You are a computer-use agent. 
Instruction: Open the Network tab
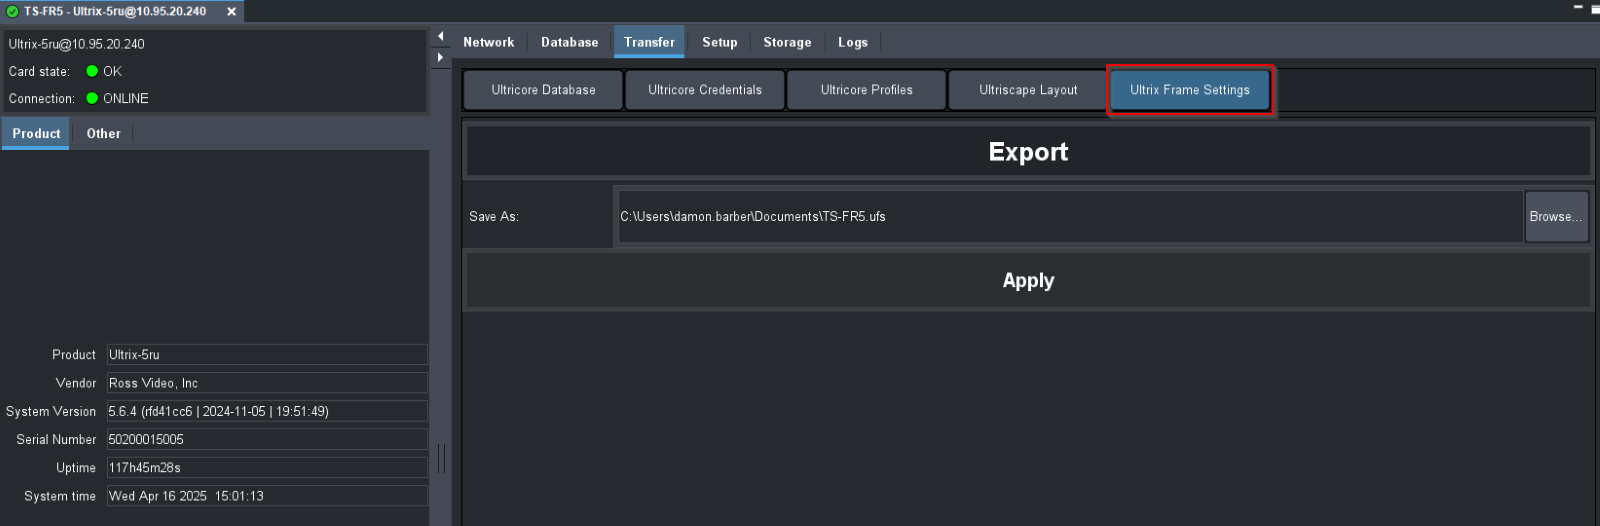[x=488, y=42]
